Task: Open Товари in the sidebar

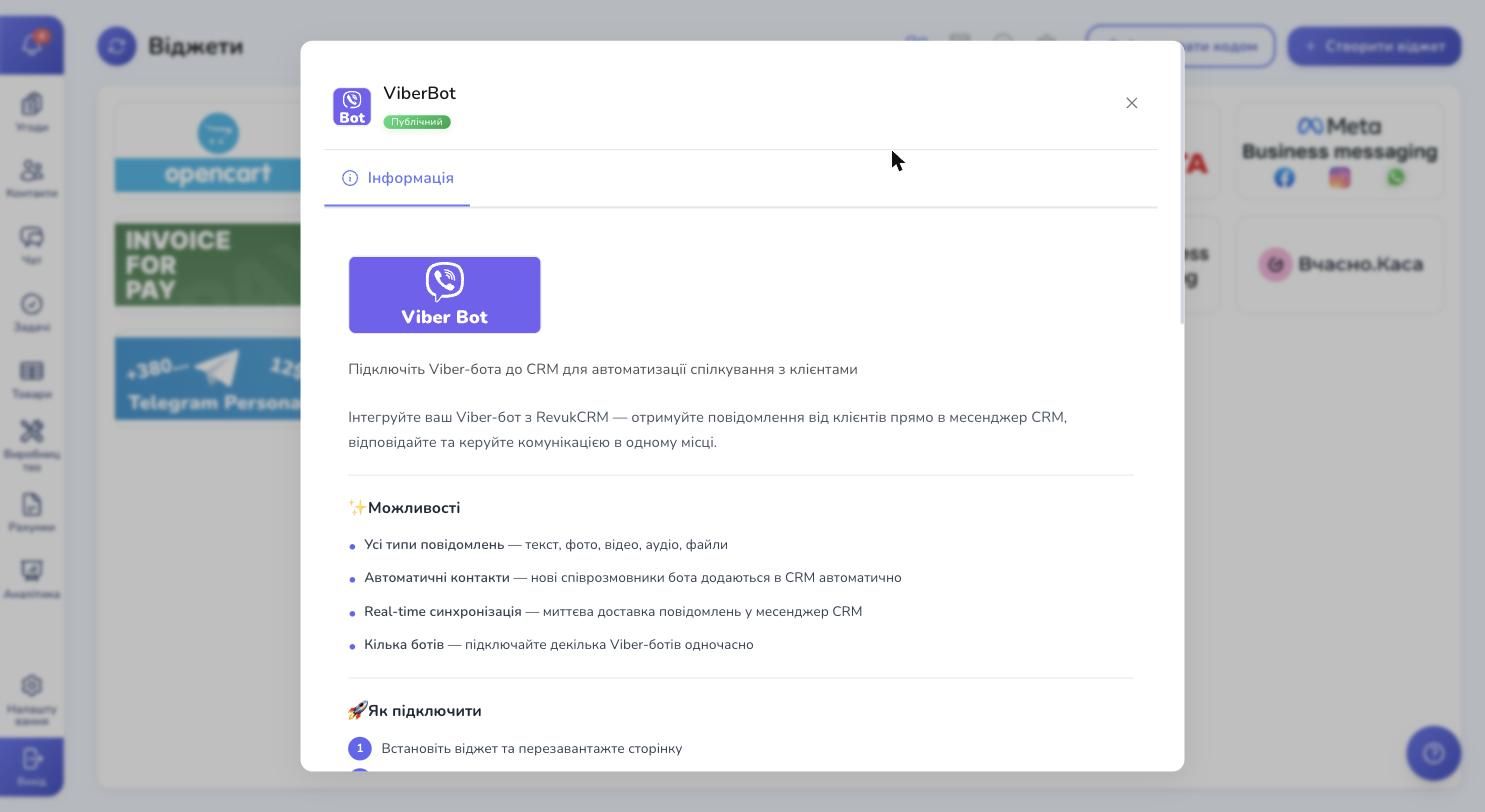Action: [x=32, y=379]
